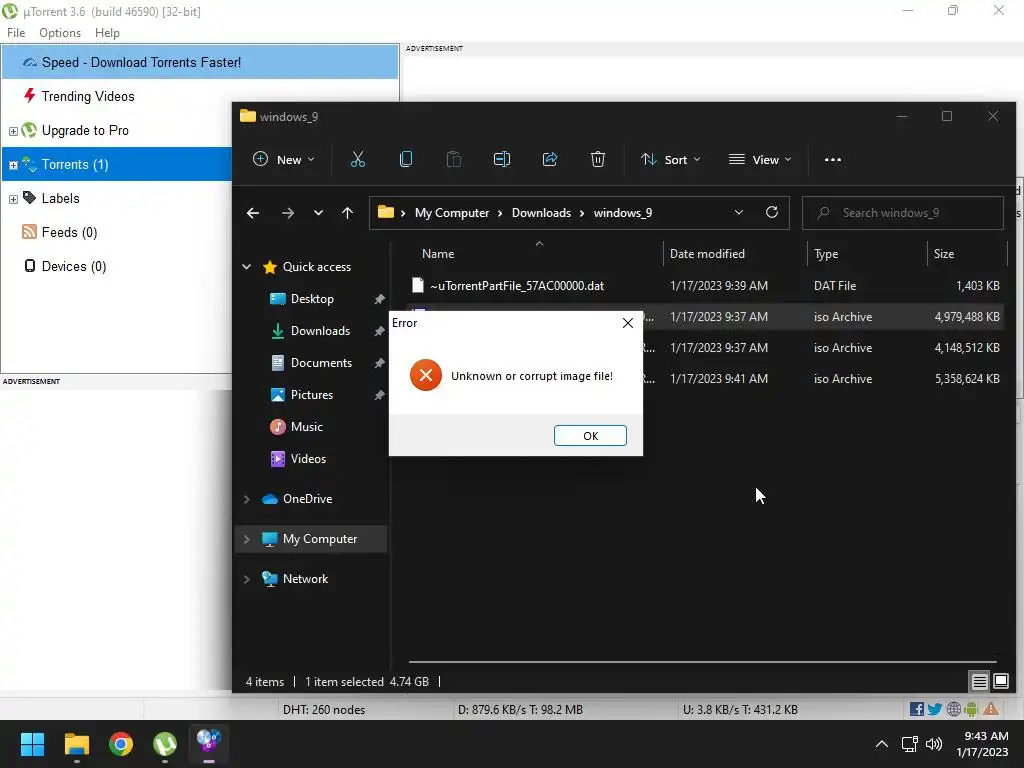Open Documents in Quick access

point(321,362)
